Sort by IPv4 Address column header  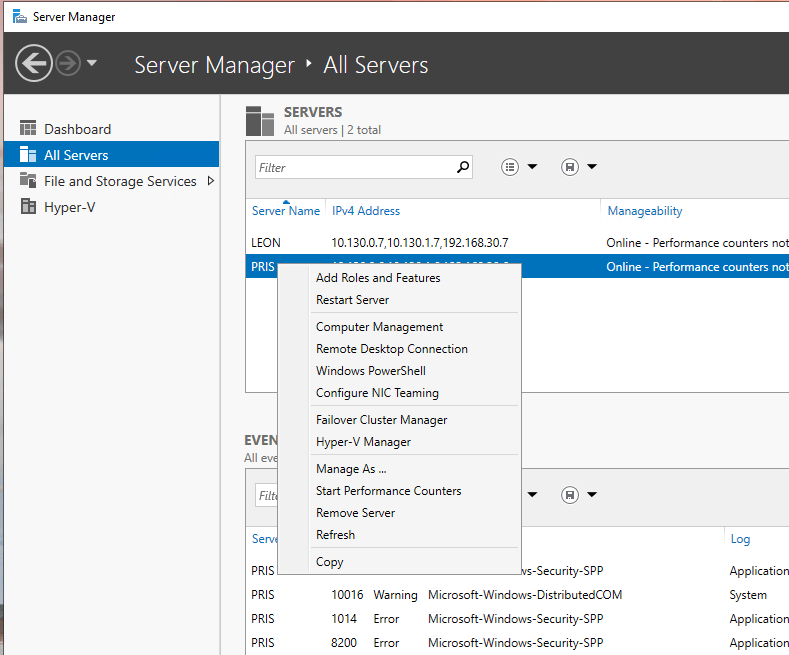pos(366,211)
